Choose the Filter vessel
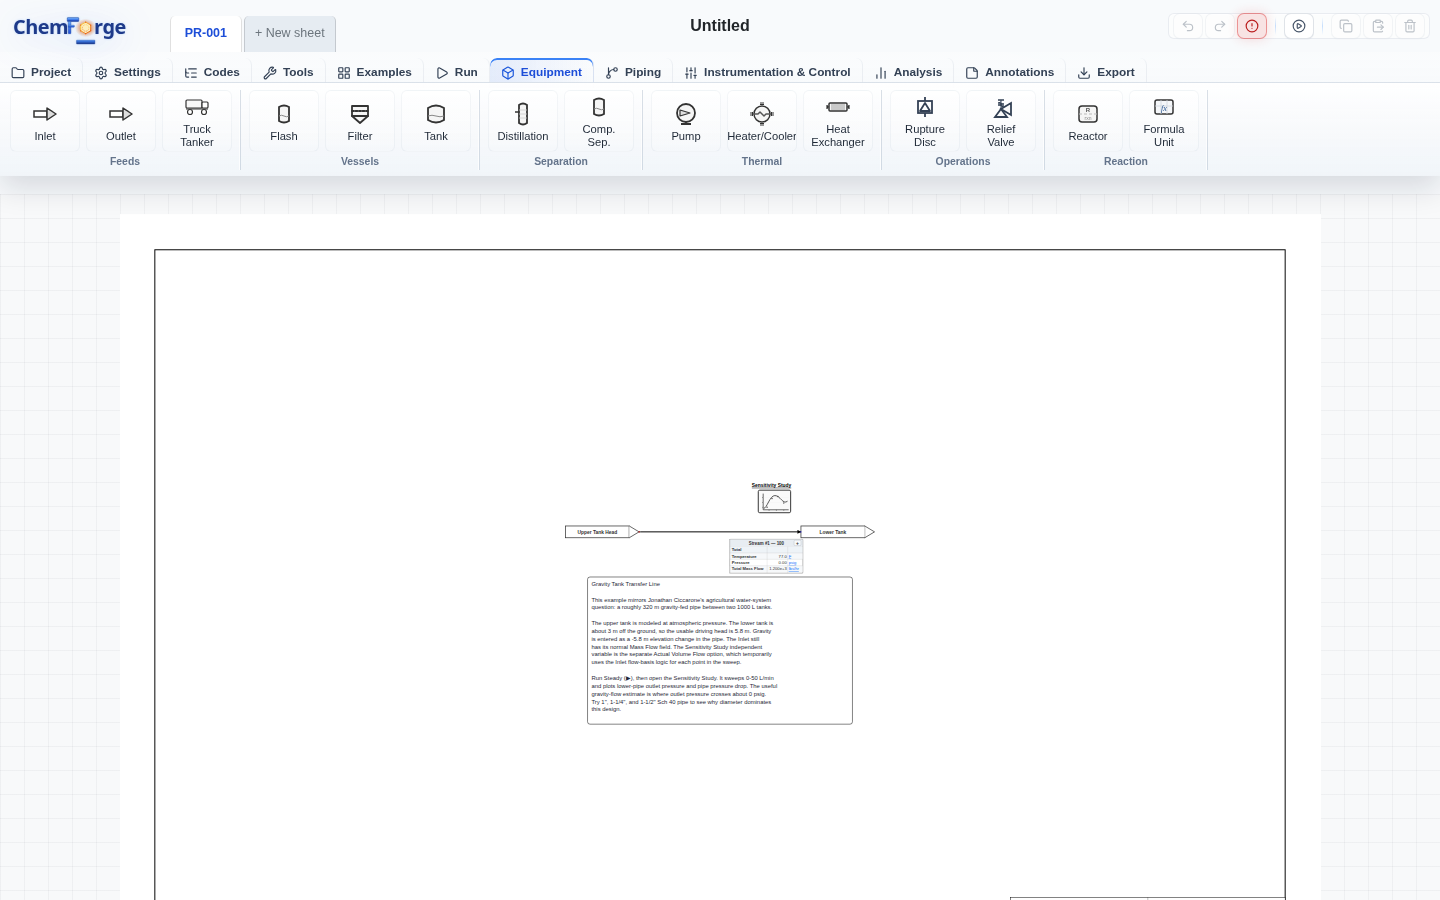Viewport: 1440px width, 900px height. pos(360,121)
